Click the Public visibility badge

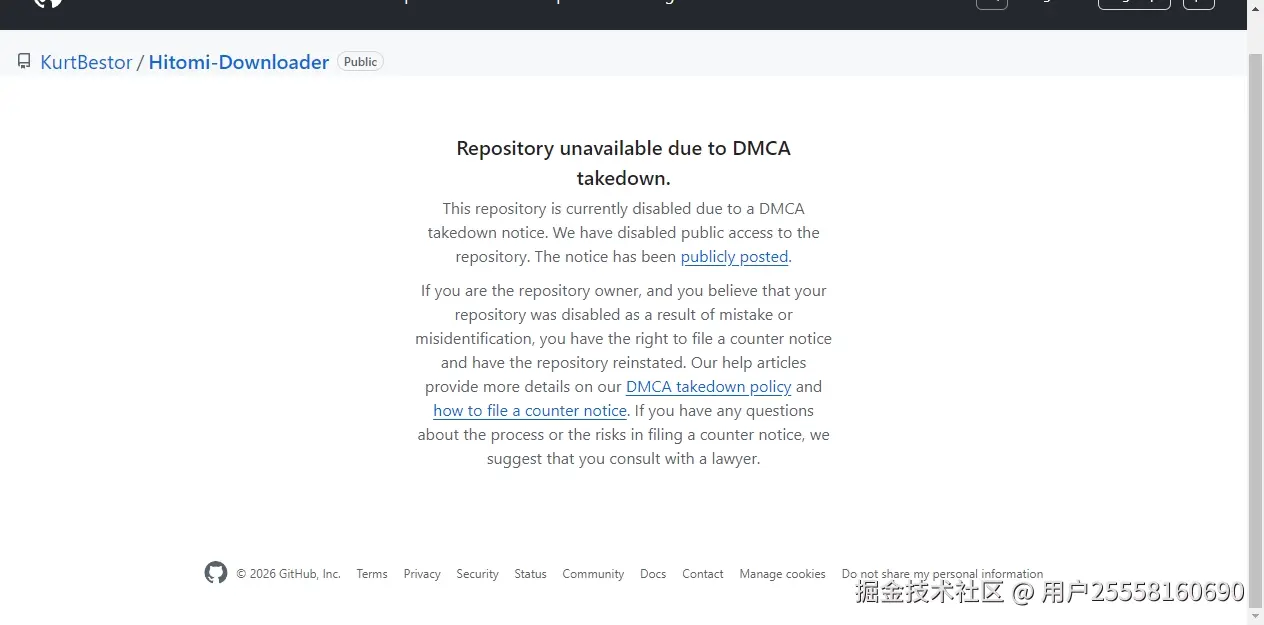pyautogui.click(x=360, y=62)
